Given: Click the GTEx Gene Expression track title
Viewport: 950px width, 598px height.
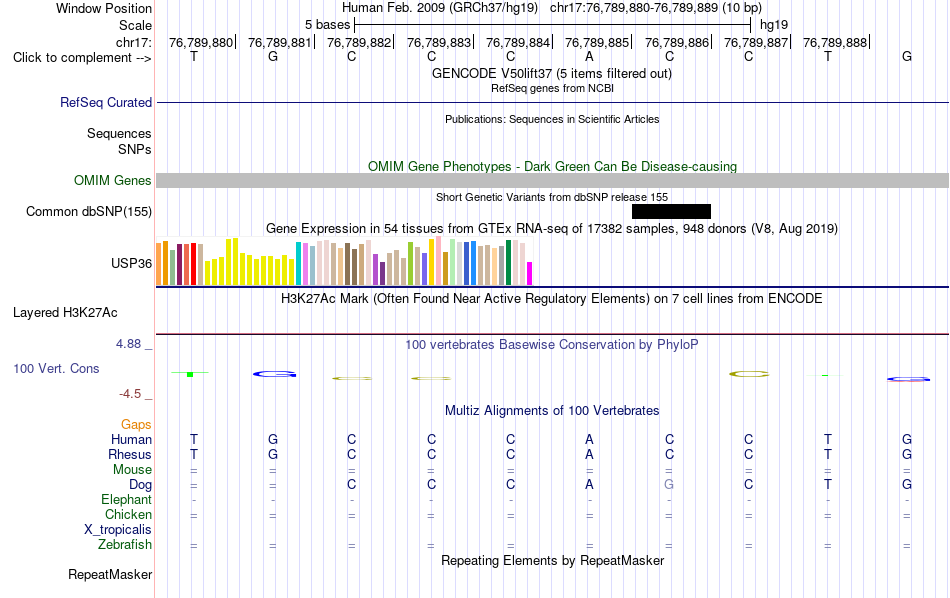Looking at the screenshot, I should point(552,228).
